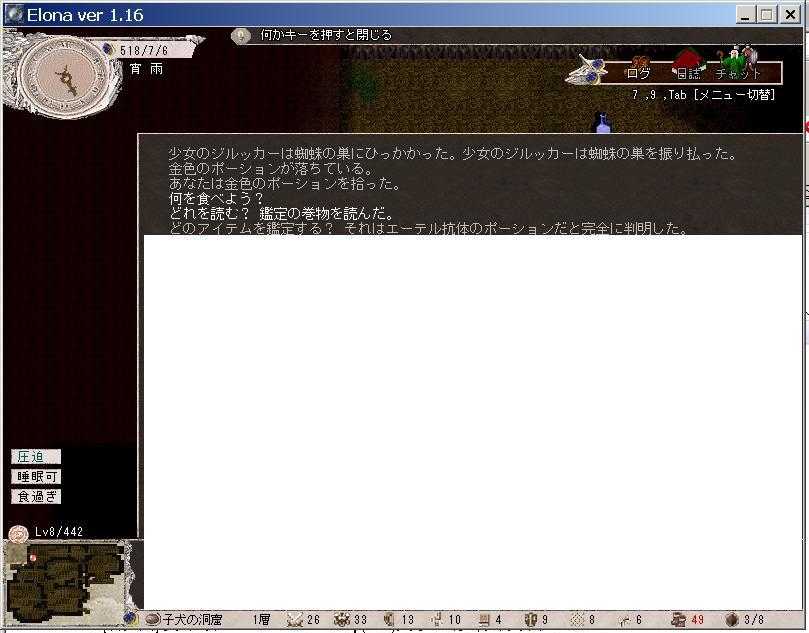Click the log line about エーテル抗体のポーション
Screen dimensions: 809x633
(x=516, y=228)
